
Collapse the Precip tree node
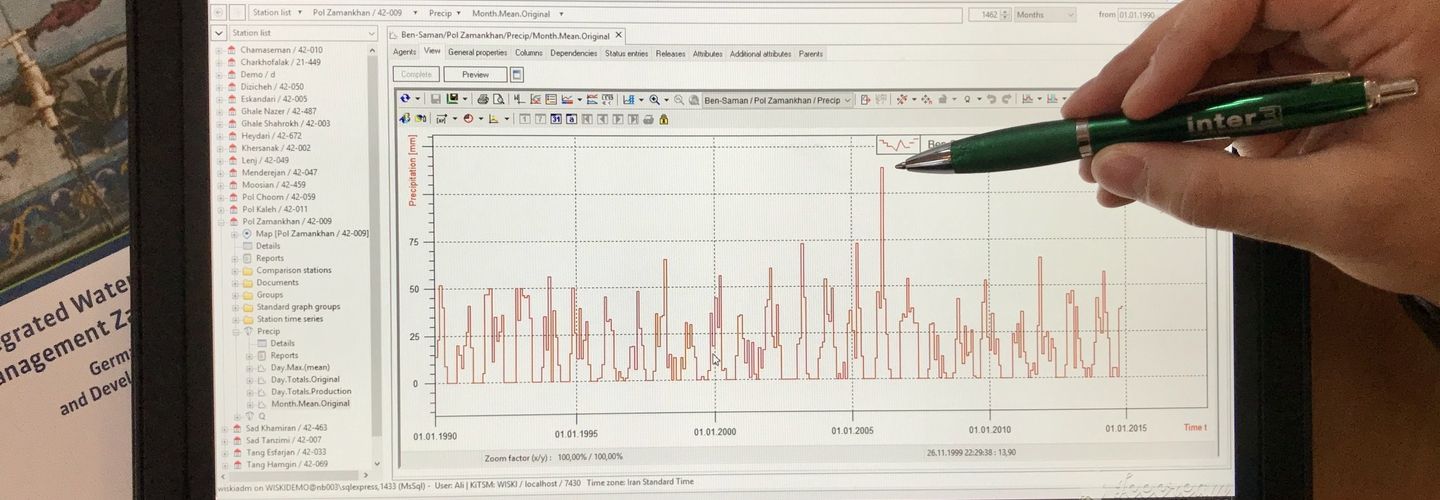point(236,331)
